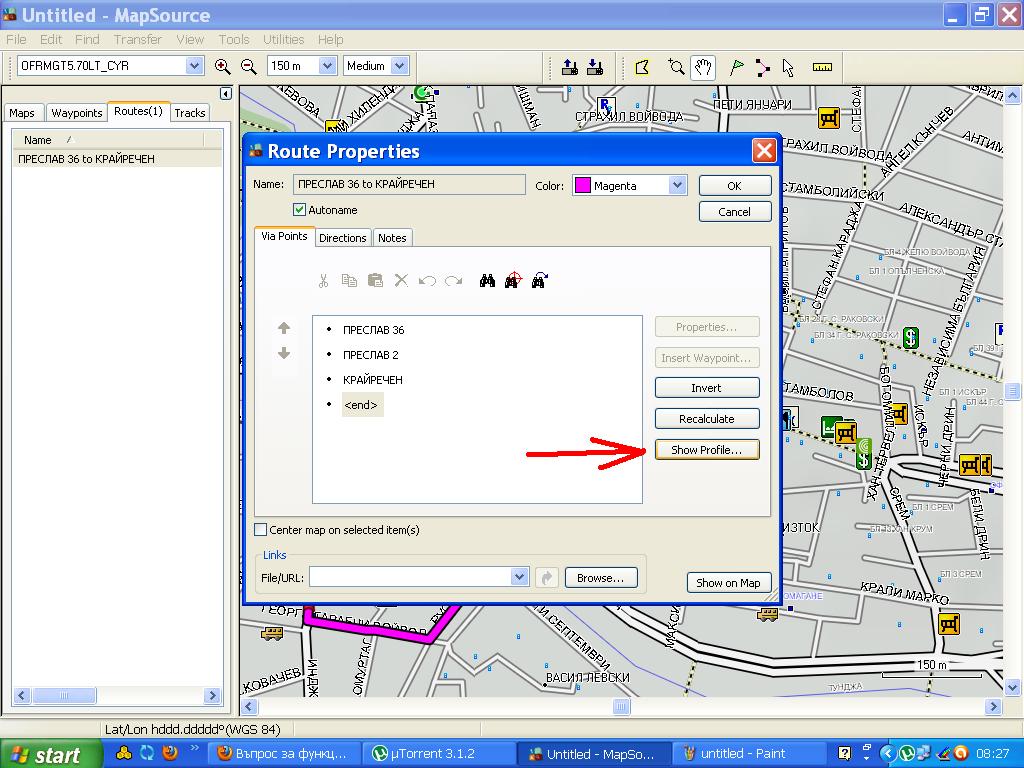1024x768 pixels.
Task: Click the magenta color swatch
Action: point(582,186)
